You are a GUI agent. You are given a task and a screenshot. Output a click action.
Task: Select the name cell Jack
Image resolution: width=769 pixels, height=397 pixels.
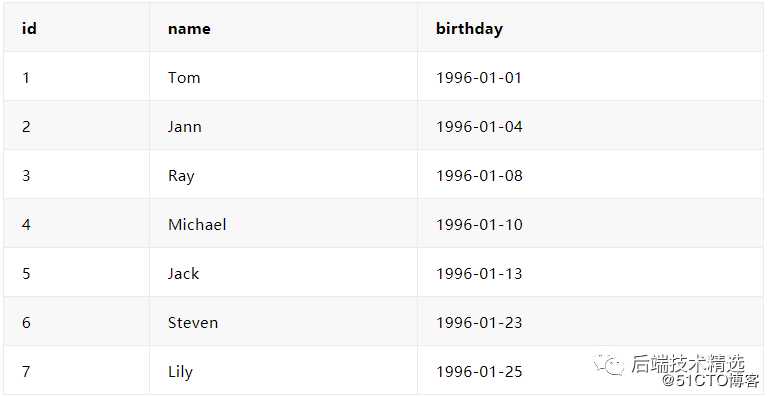(x=283, y=273)
